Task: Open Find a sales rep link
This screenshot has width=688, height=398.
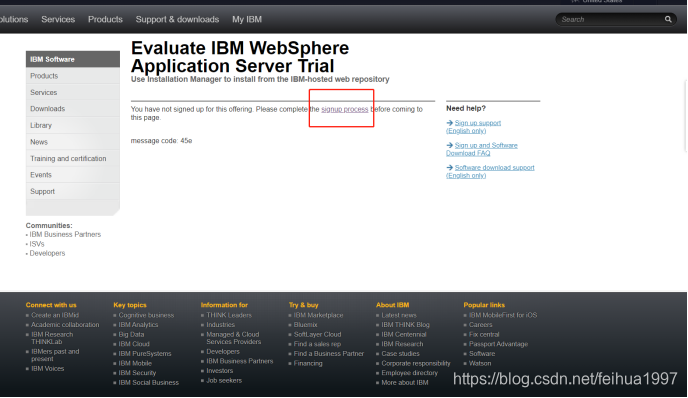Action: 317,344
